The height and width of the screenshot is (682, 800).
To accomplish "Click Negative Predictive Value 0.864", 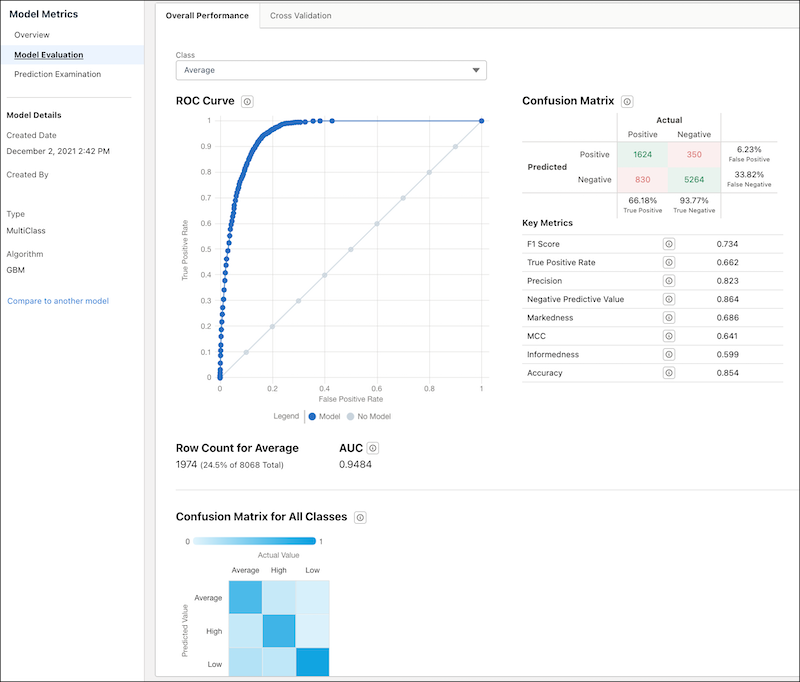I will 727,299.
